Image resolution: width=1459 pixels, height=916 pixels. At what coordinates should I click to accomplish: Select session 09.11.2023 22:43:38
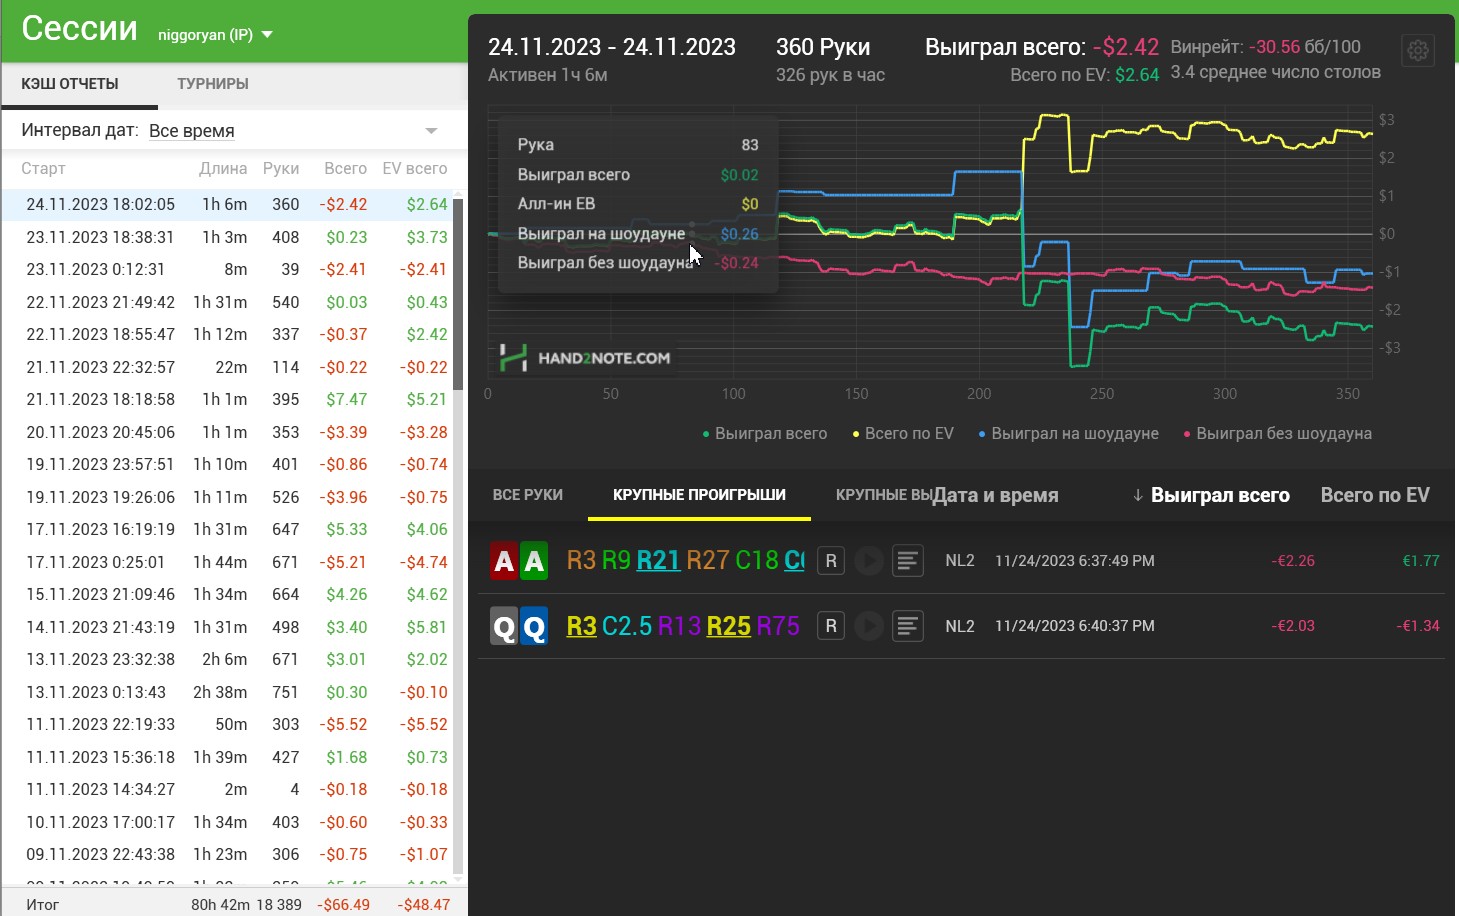(228, 854)
